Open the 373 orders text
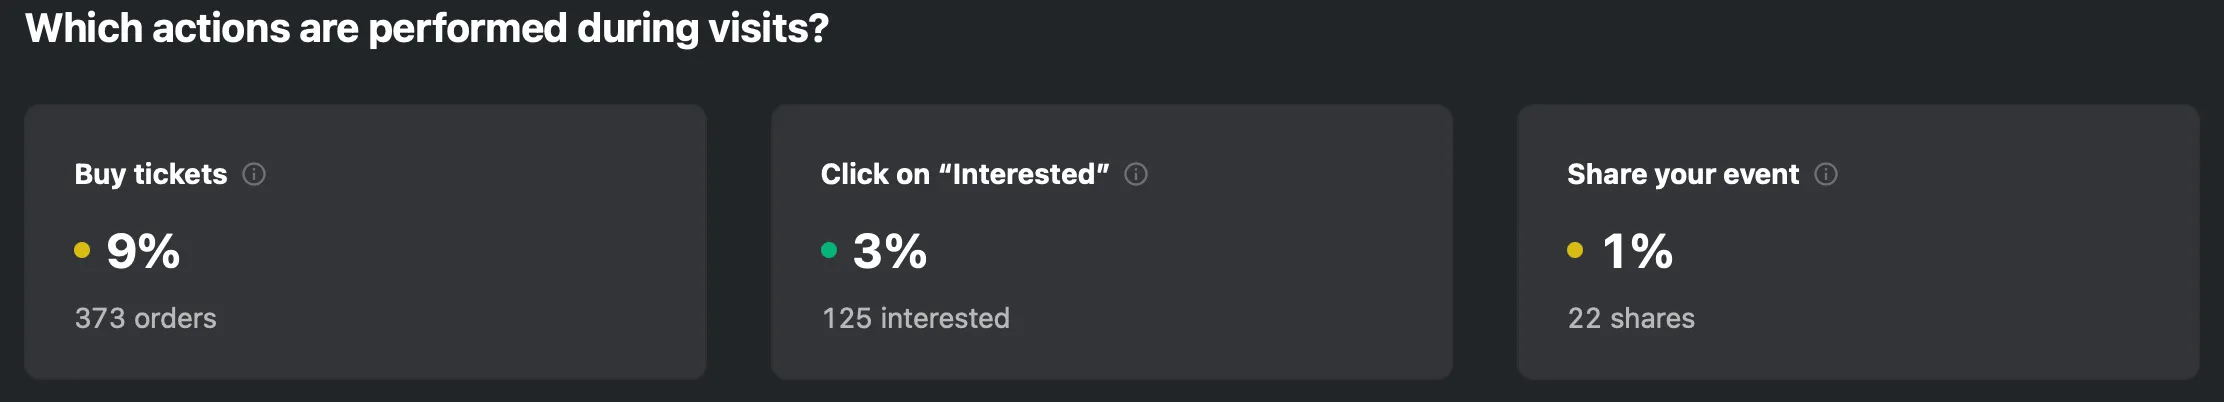The image size is (2224, 402). [x=146, y=318]
